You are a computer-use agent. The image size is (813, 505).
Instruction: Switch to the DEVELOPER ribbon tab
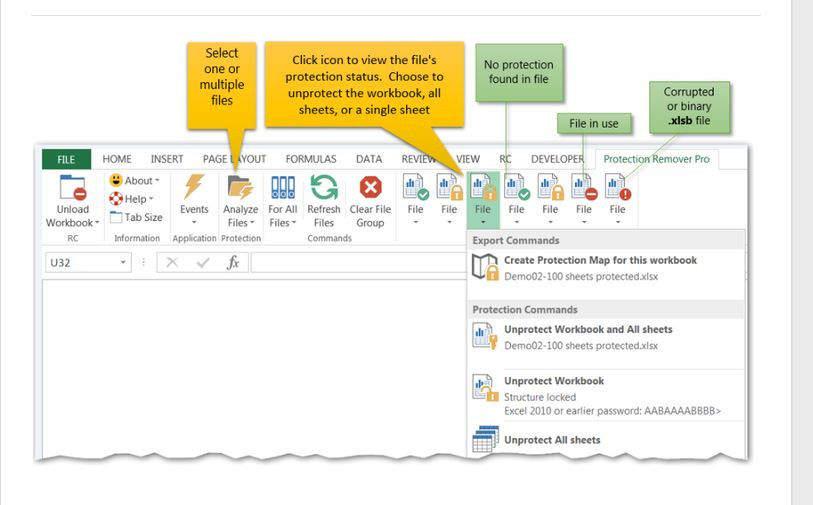coord(557,159)
